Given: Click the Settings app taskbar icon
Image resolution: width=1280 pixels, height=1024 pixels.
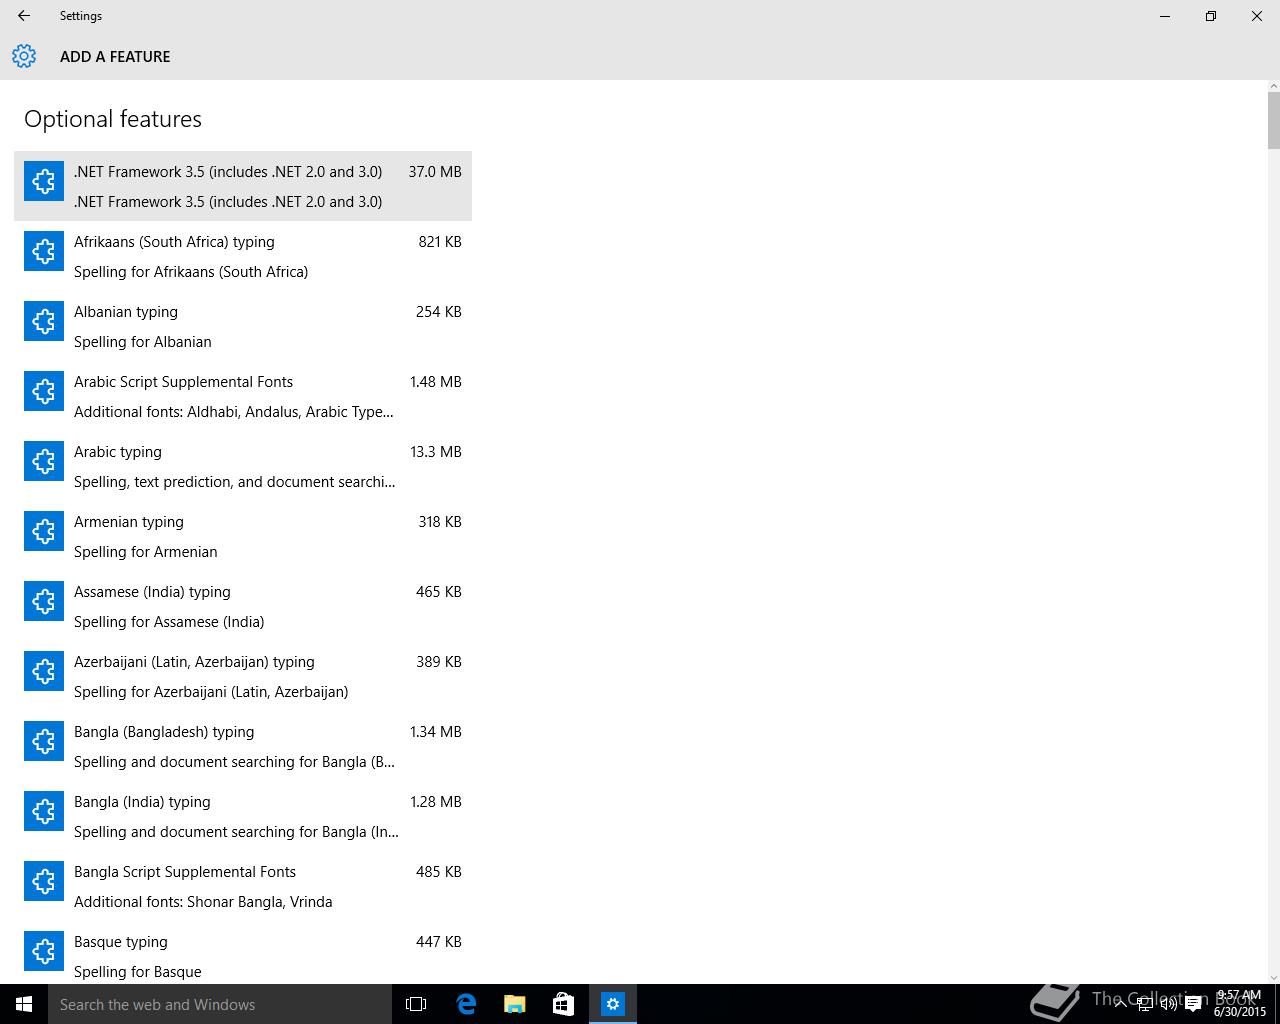Looking at the screenshot, I should tap(613, 1004).
